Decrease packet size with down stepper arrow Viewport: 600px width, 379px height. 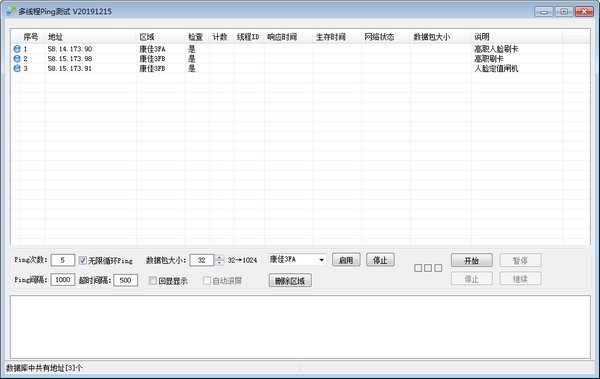(219, 263)
